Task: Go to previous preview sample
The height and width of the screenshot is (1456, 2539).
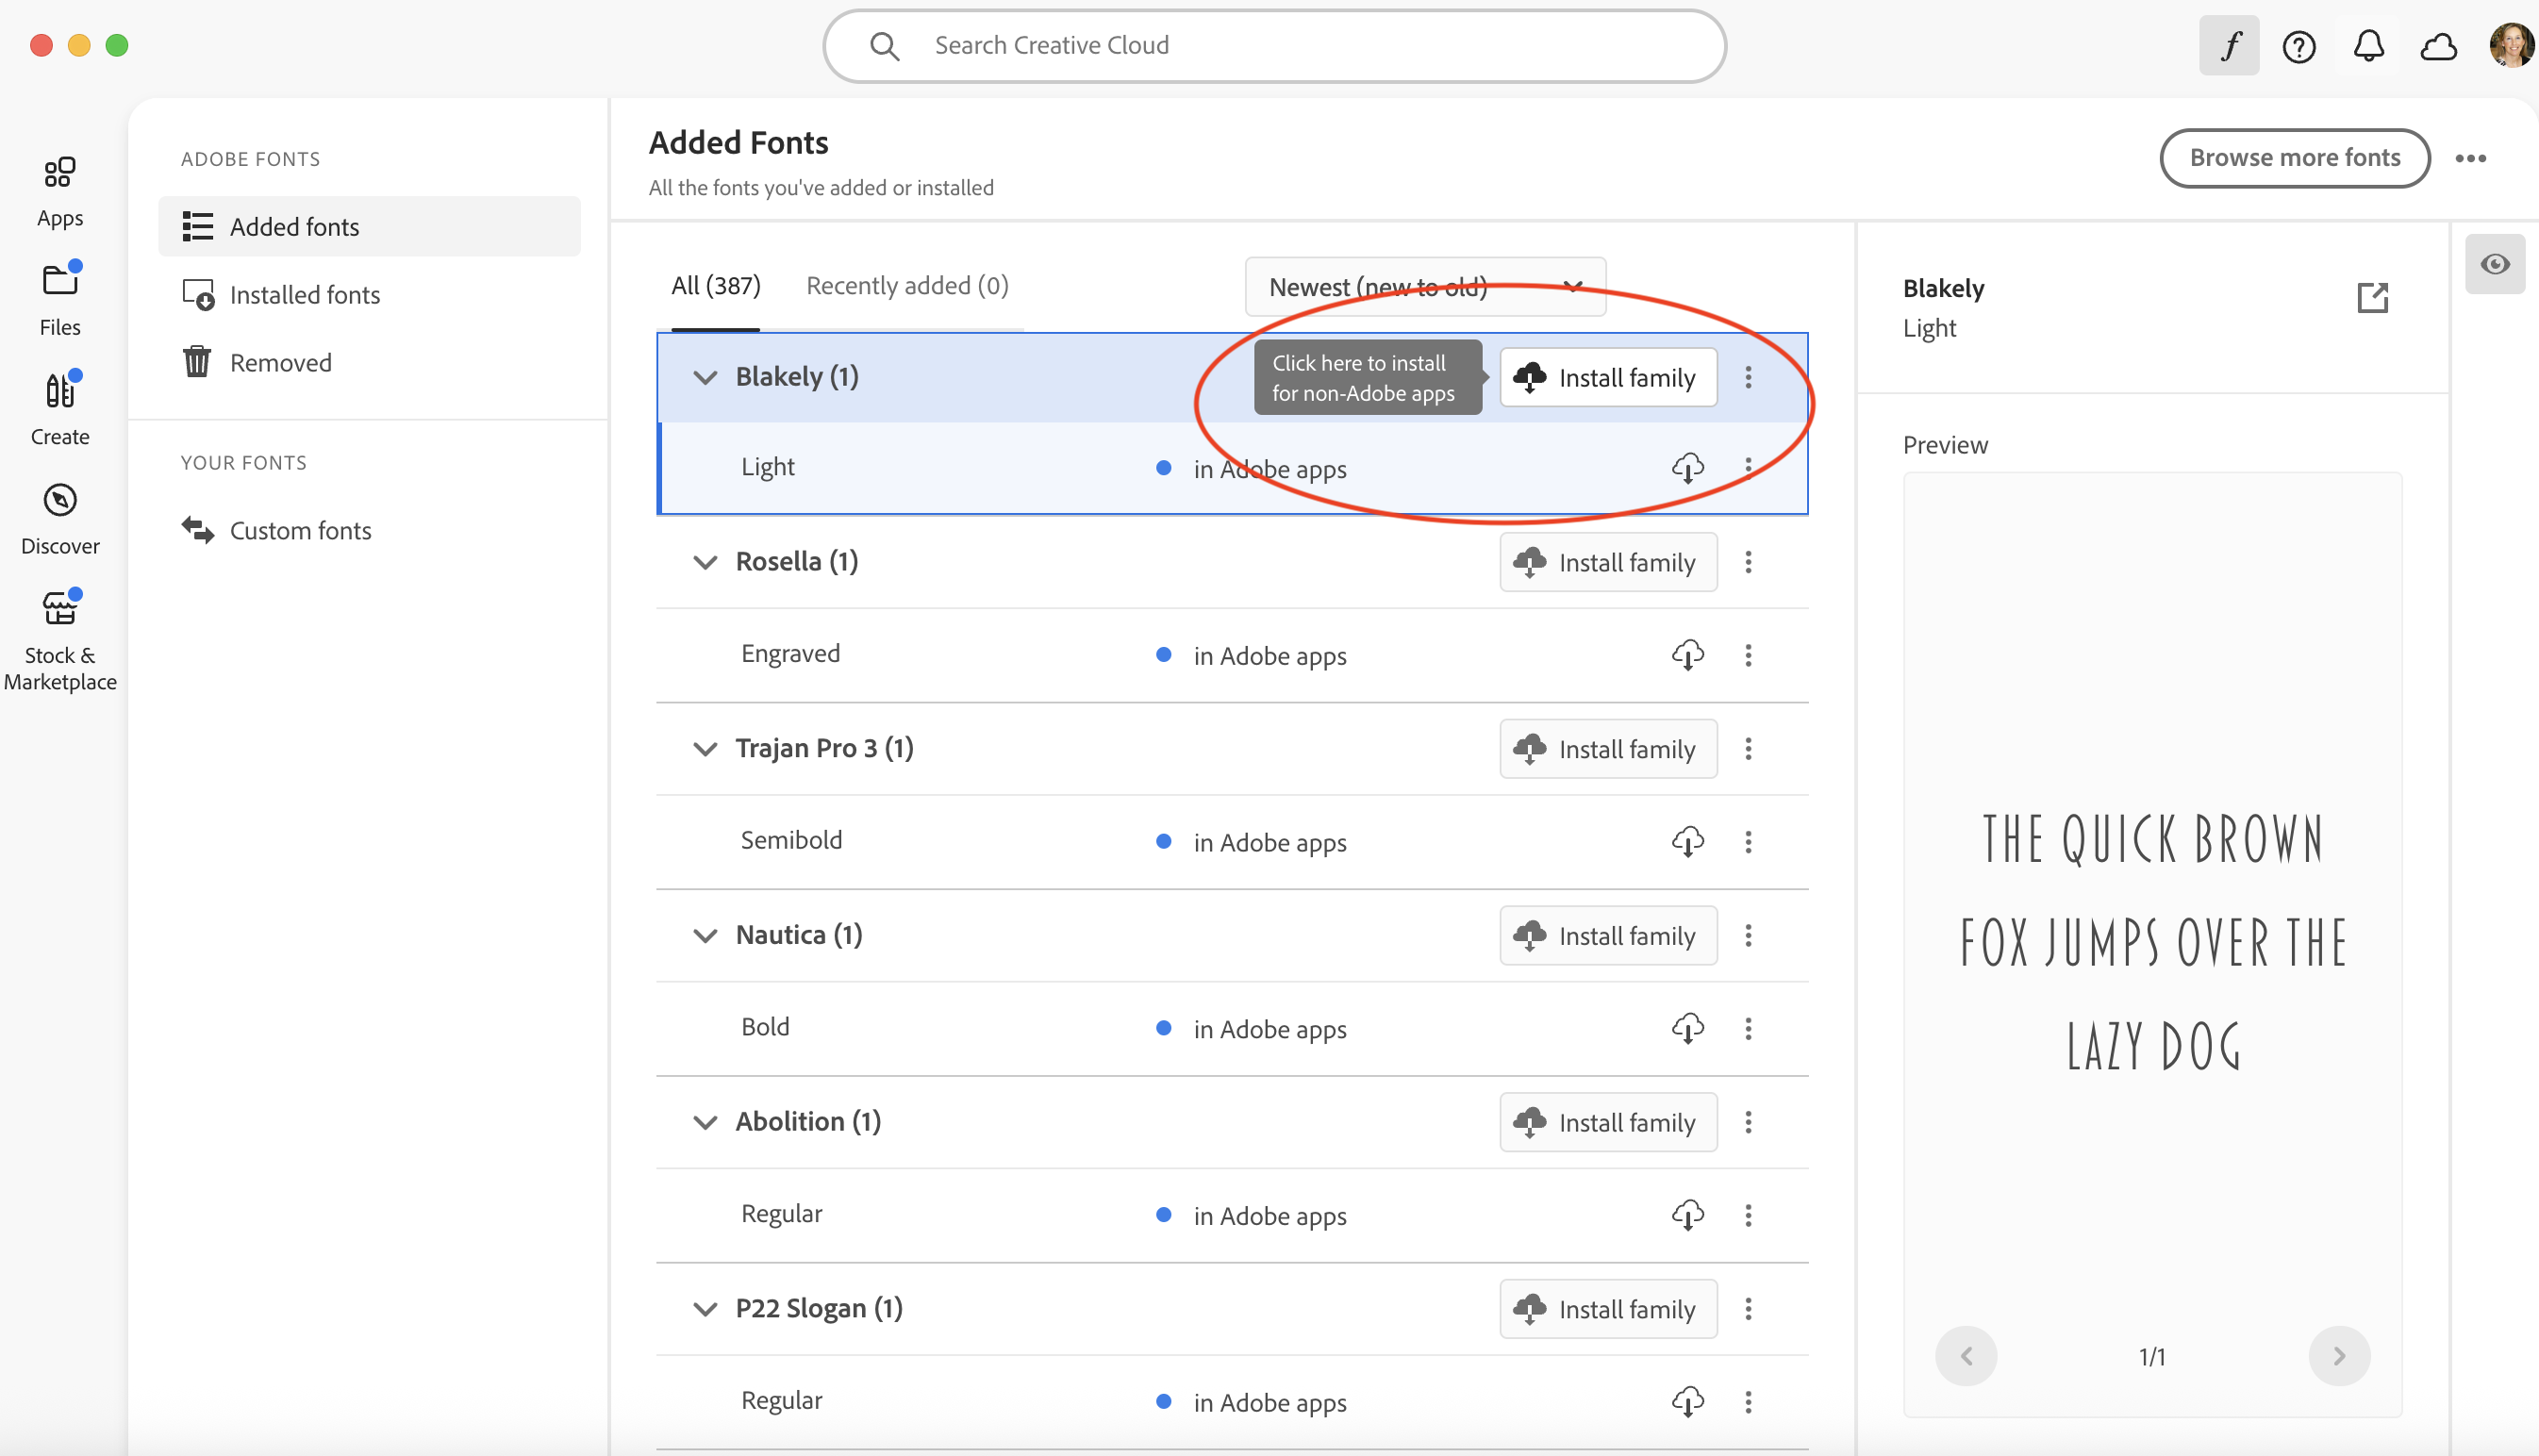Action: pyautogui.click(x=1966, y=1356)
